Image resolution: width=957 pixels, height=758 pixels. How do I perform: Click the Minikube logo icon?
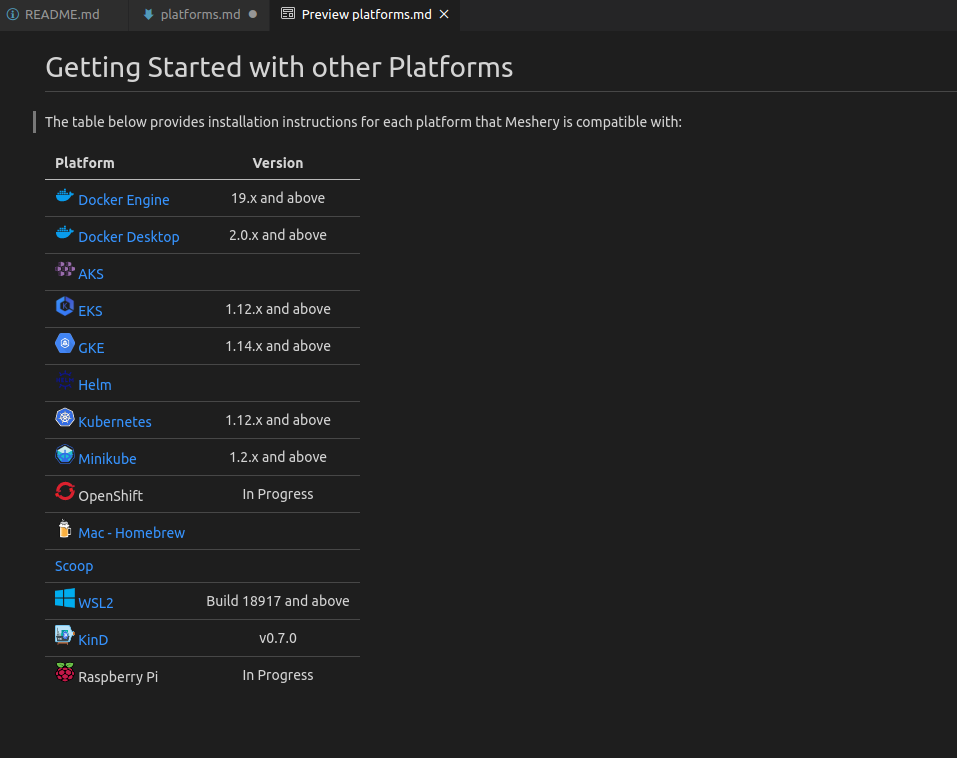pos(65,454)
